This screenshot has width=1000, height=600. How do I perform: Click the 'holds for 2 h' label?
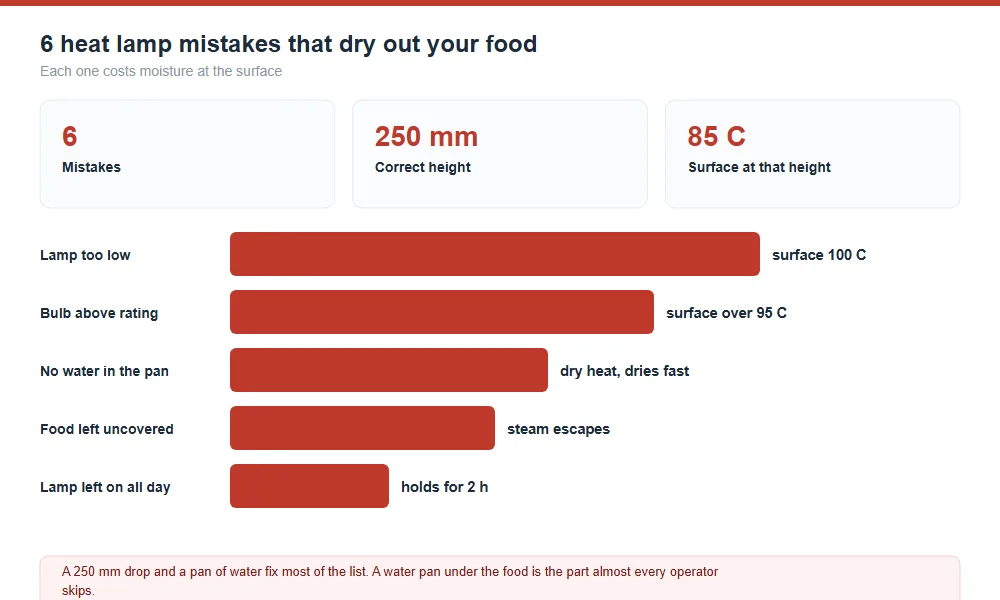(x=445, y=487)
